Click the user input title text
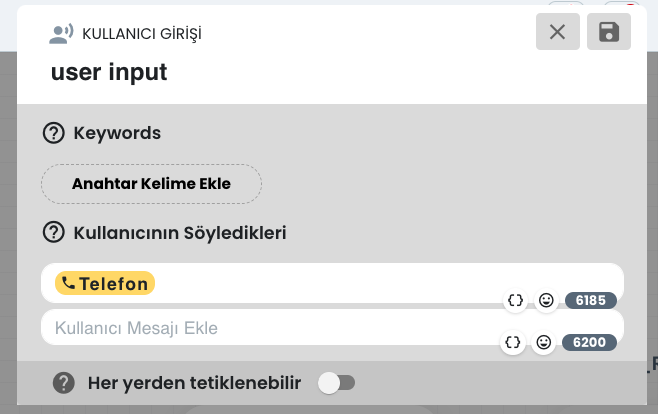This screenshot has width=658, height=414. click(109, 72)
